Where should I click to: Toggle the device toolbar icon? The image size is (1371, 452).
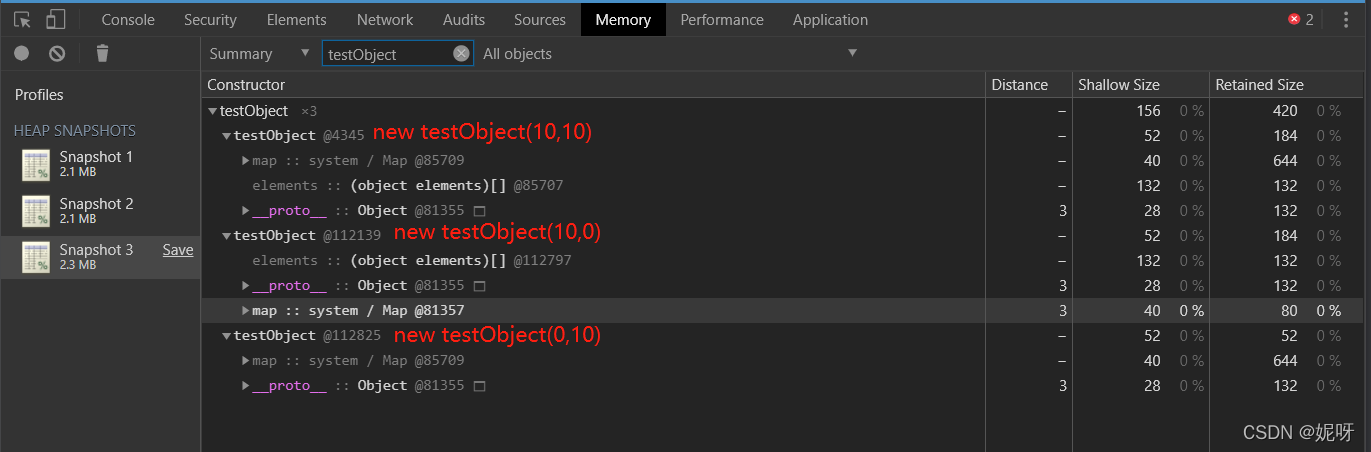pos(56,19)
